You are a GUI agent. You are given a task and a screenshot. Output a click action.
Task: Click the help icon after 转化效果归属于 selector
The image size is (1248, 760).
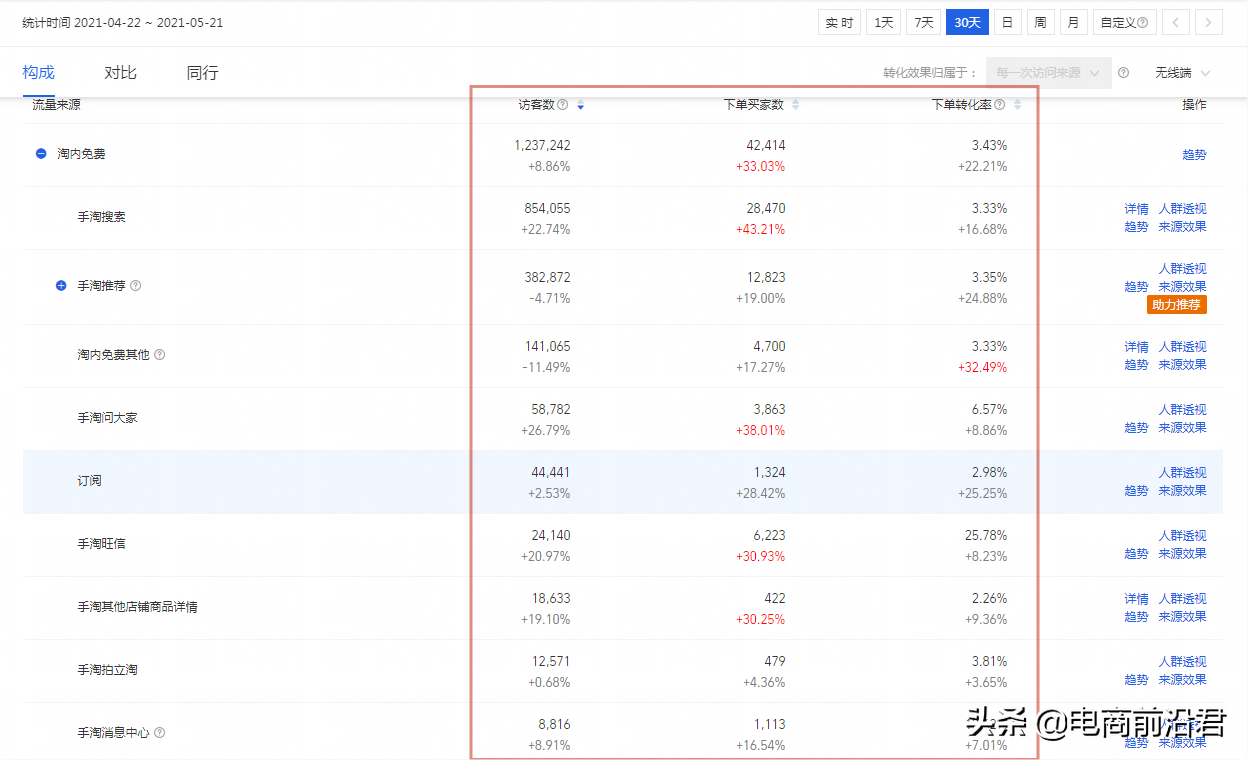click(1123, 72)
